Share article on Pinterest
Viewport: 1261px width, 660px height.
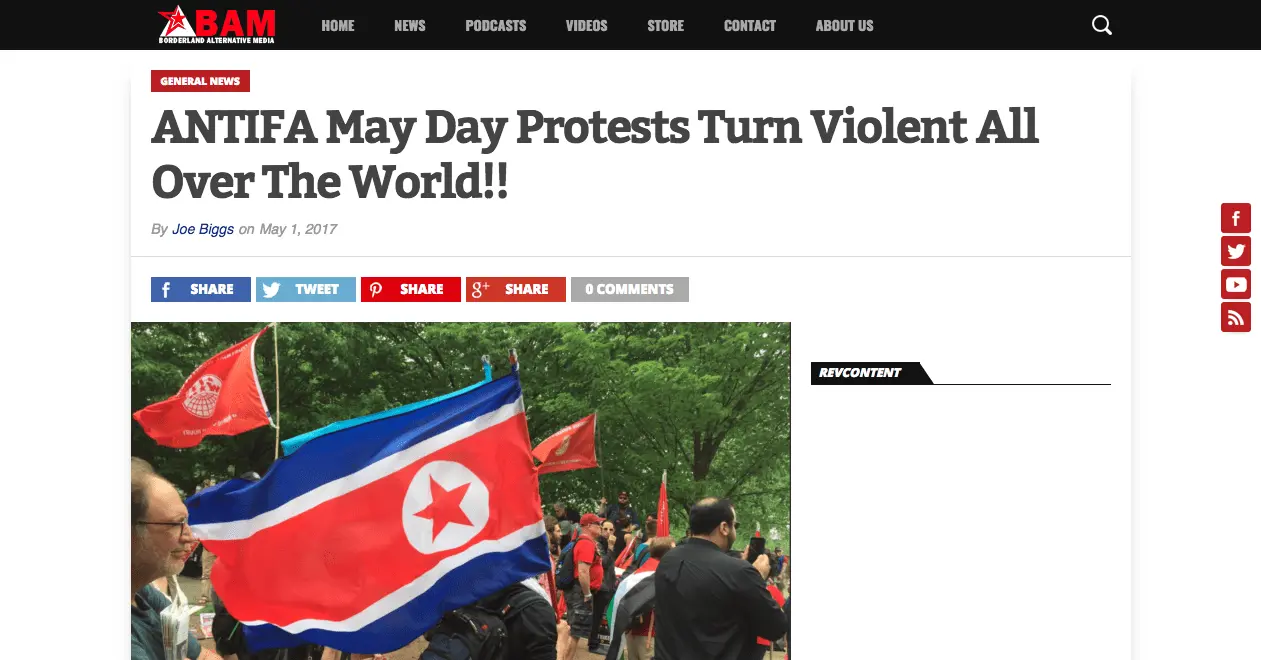tap(411, 289)
